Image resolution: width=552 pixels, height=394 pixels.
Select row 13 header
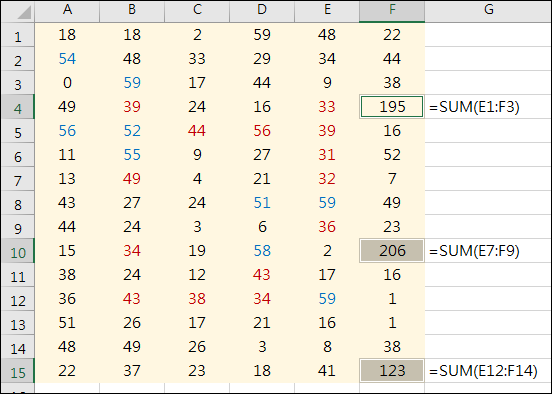pyautogui.click(x=18, y=323)
